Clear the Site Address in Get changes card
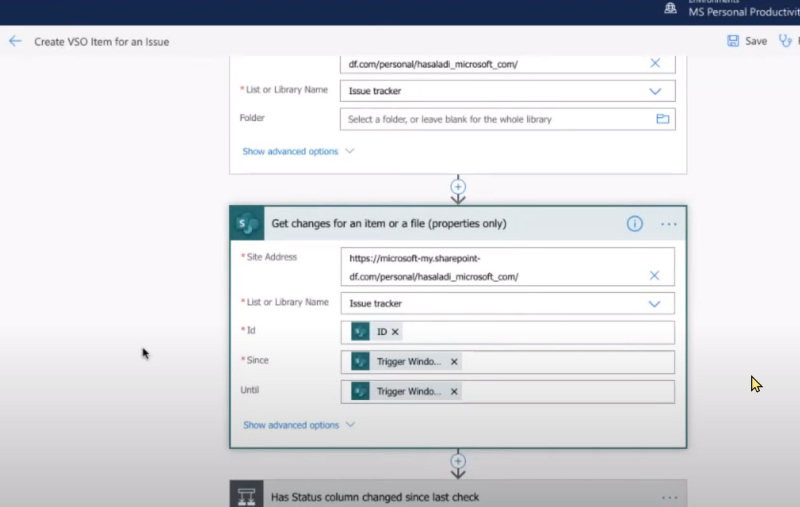The image size is (800, 507). [x=654, y=275]
